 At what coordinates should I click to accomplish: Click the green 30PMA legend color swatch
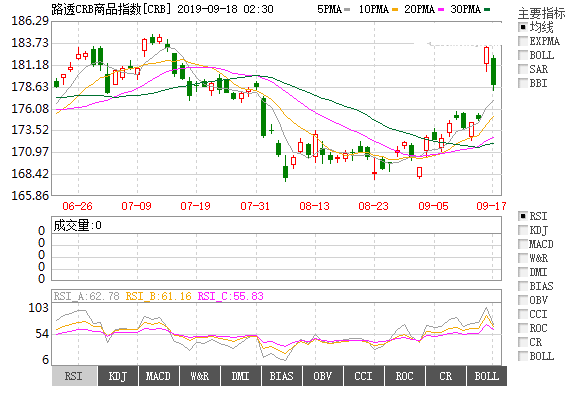click(x=486, y=10)
